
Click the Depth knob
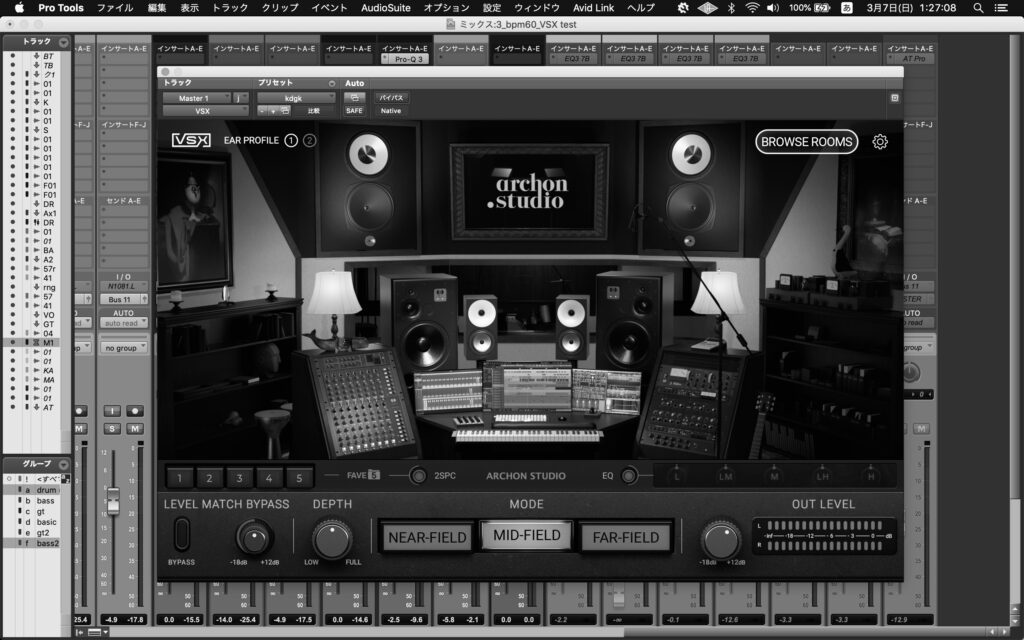(x=332, y=539)
